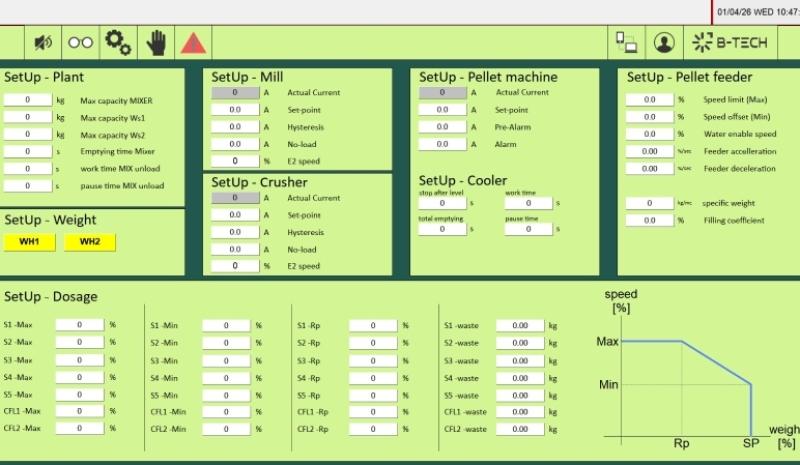
Task: Edit the CFL2 -Max dosage field
Action: click(x=80, y=428)
